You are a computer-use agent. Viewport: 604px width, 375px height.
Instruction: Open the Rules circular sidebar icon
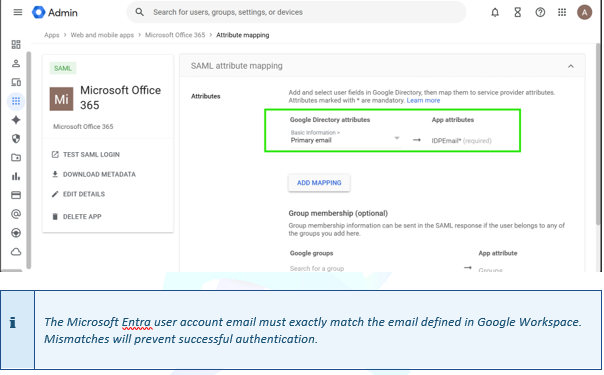click(x=16, y=233)
